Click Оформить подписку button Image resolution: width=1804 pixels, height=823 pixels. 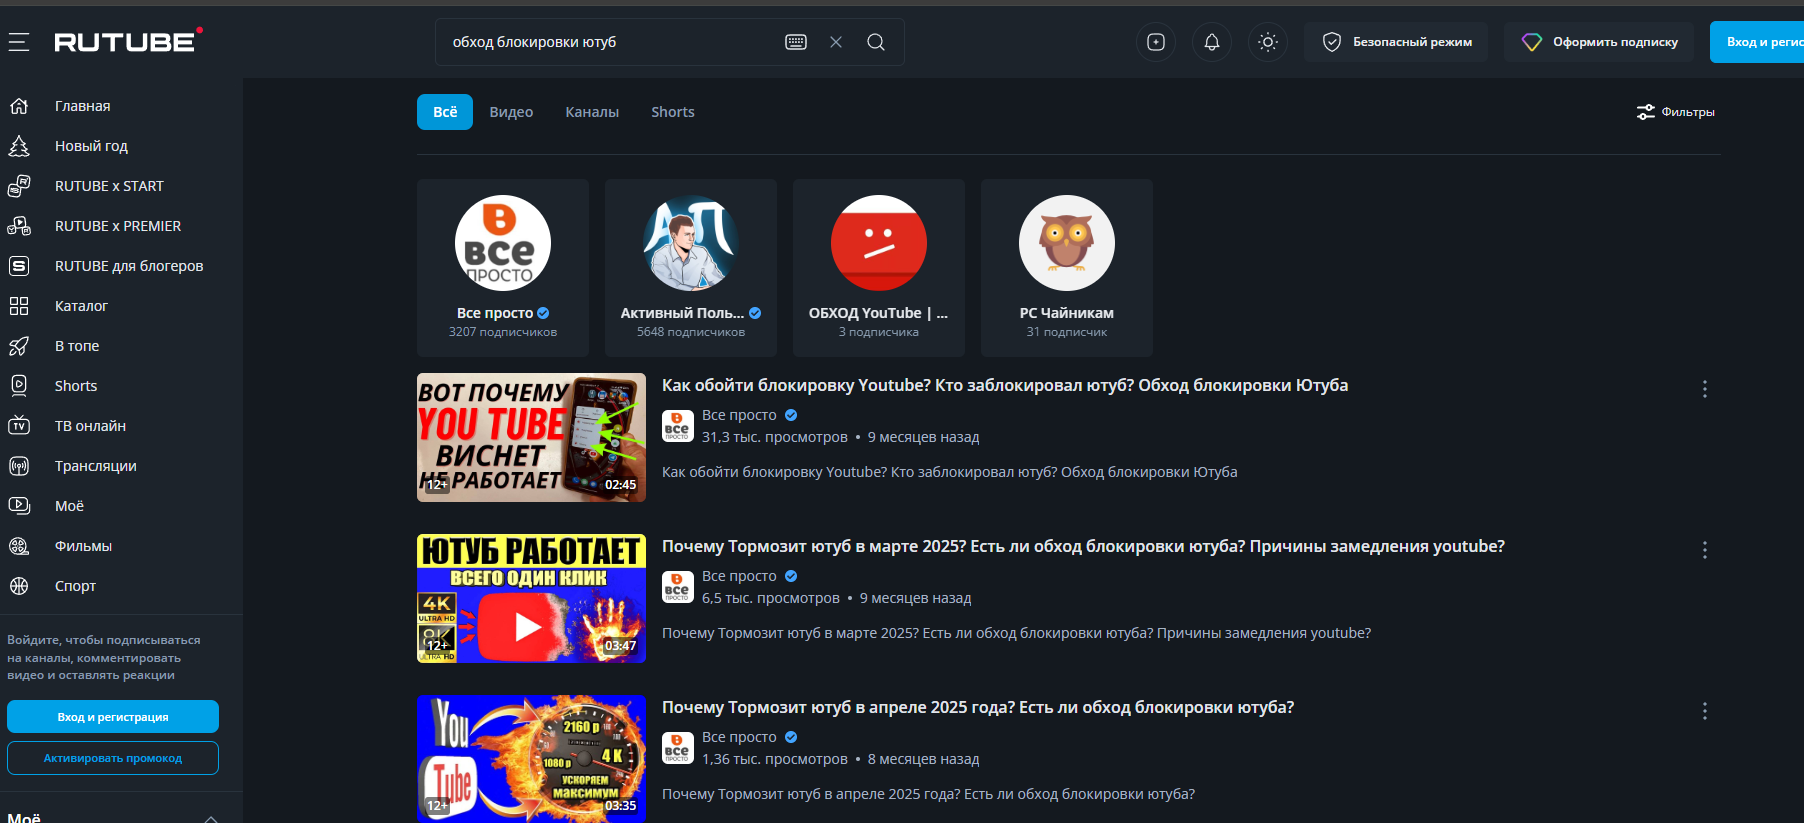(x=1599, y=42)
